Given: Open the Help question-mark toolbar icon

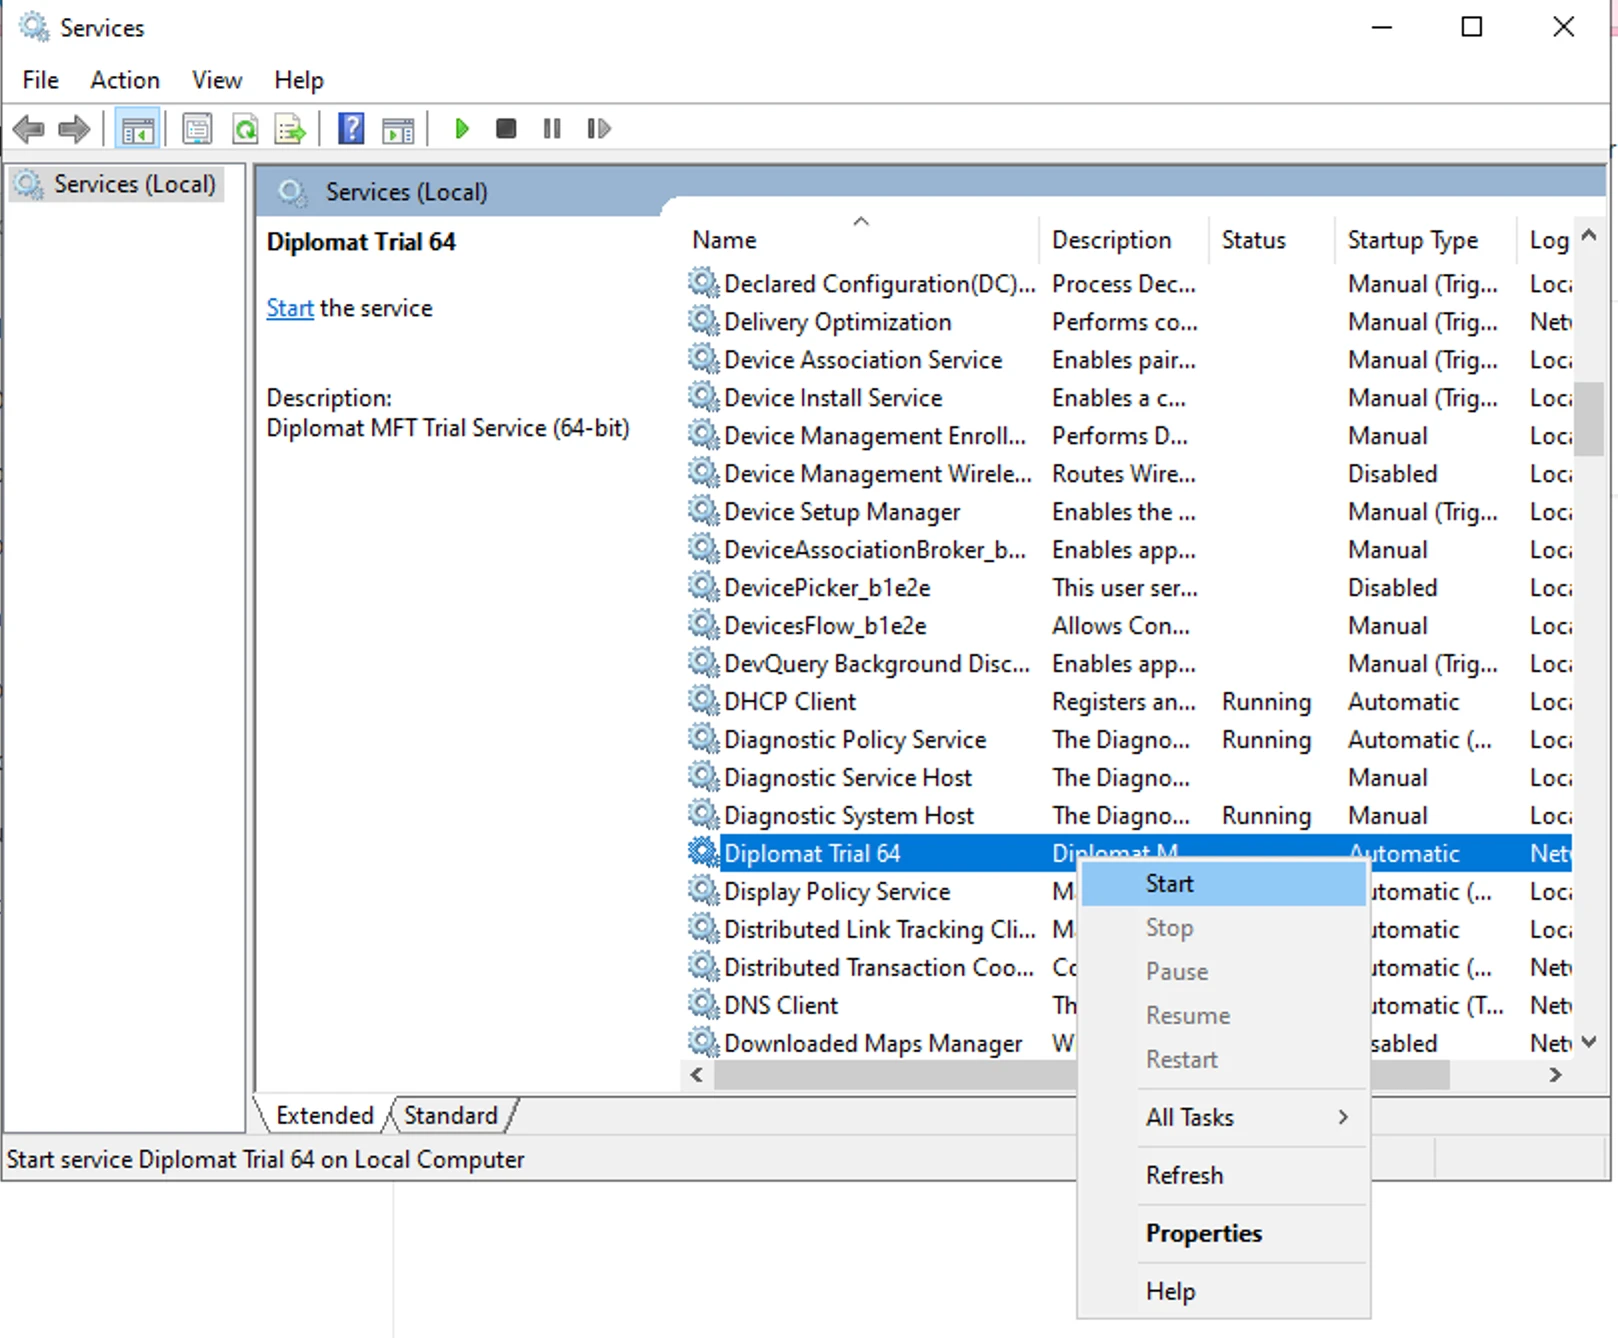Looking at the screenshot, I should [x=351, y=129].
